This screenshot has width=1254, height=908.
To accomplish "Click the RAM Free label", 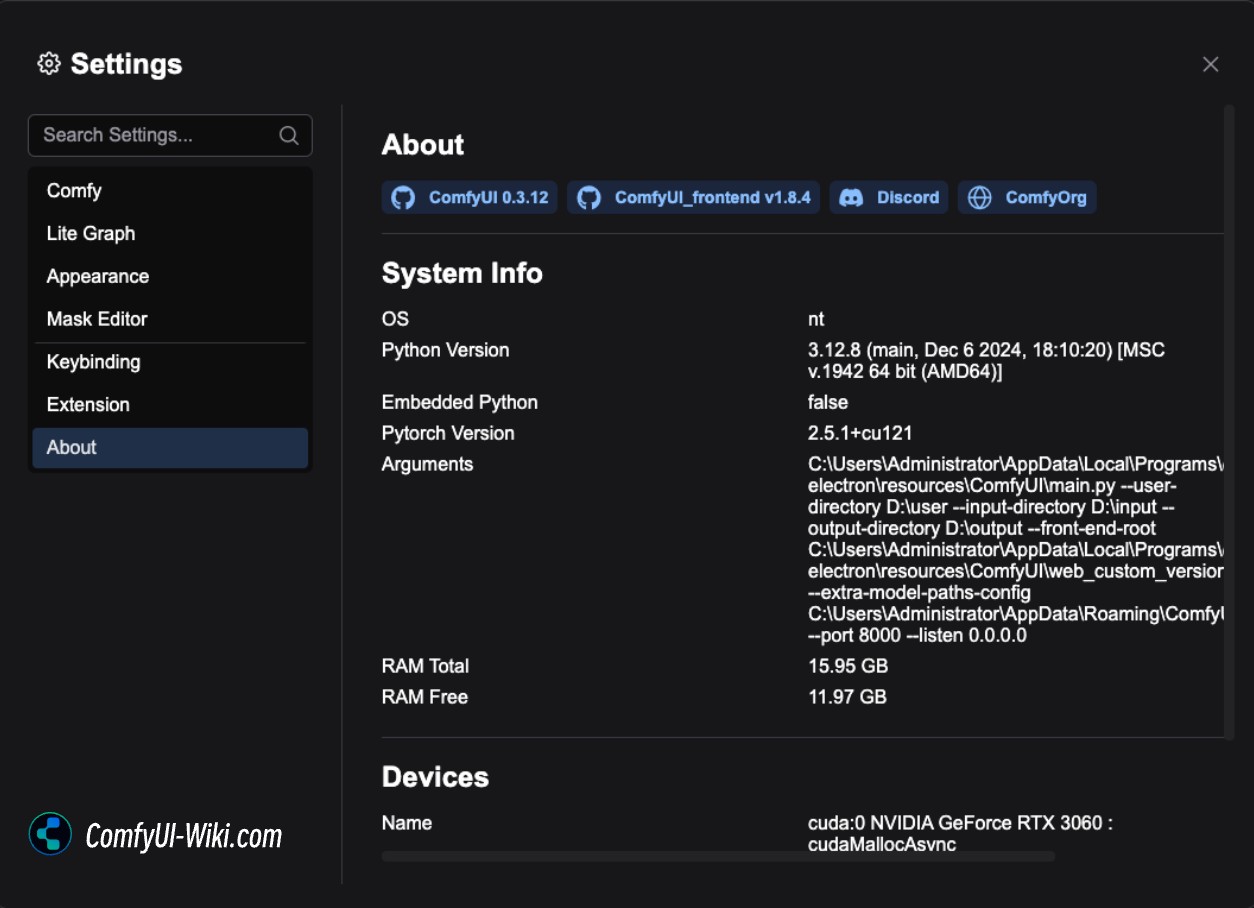I will tap(425, 697).
